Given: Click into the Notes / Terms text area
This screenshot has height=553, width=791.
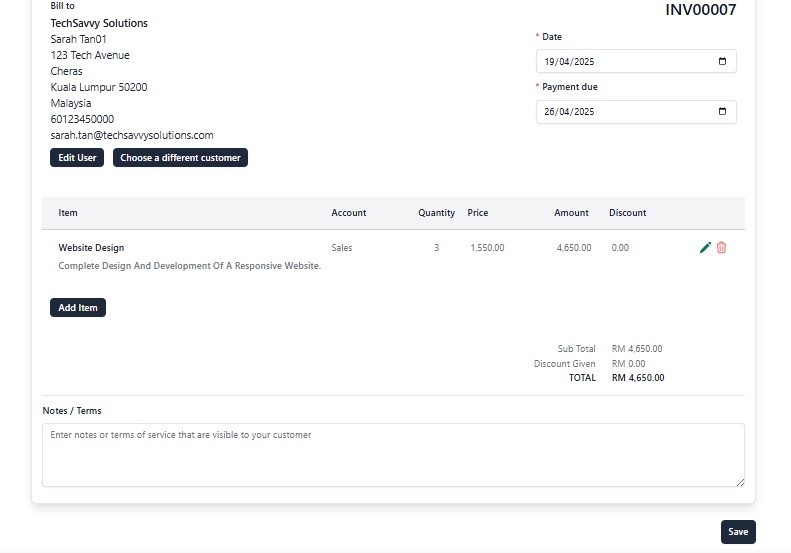Looking at the screenshot, I should tap(393, 455).
